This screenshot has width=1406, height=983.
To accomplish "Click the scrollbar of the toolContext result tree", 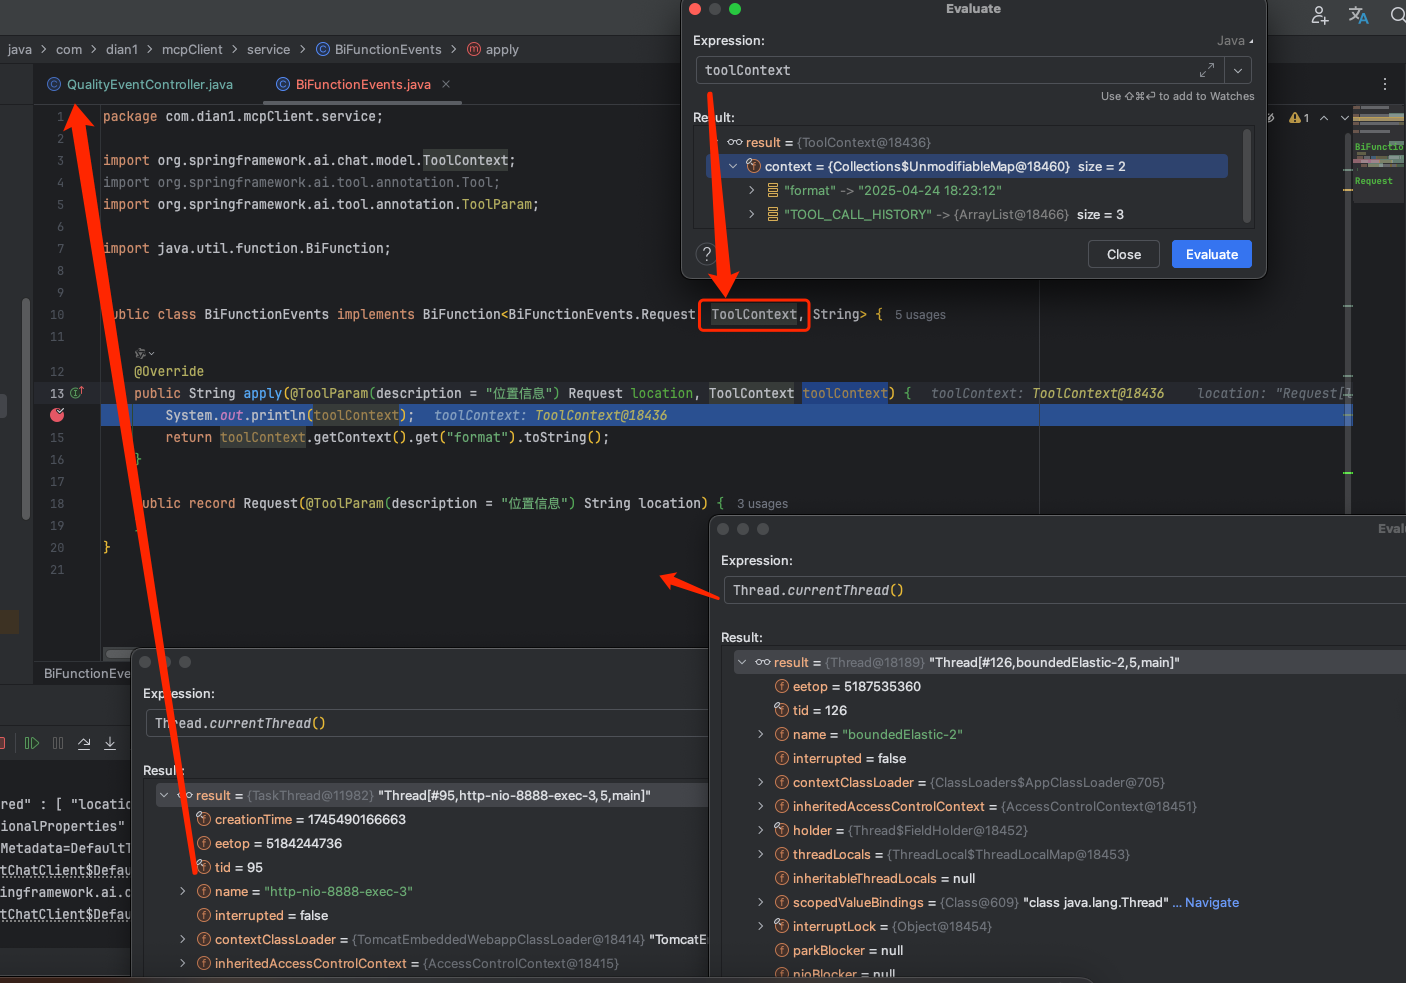I will click(1247, 176).
